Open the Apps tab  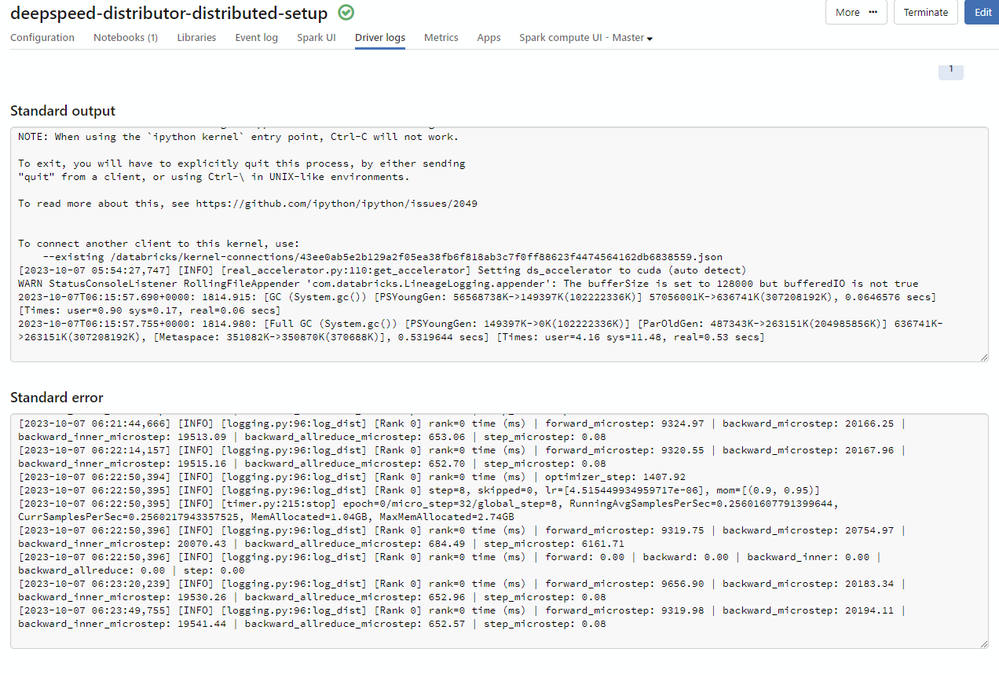(489, 38)
